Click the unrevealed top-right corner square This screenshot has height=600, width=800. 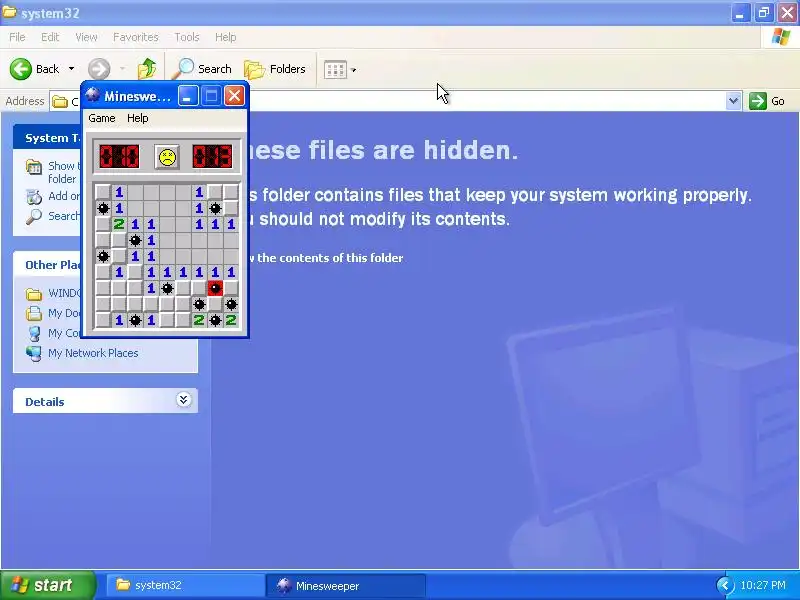click(231, 192)
